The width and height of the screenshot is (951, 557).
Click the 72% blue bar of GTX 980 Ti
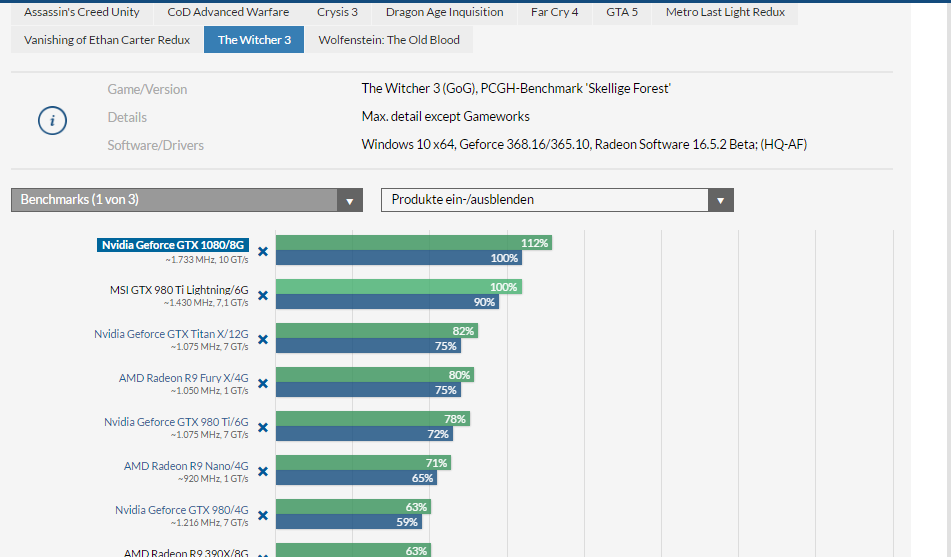click(365, 434)
